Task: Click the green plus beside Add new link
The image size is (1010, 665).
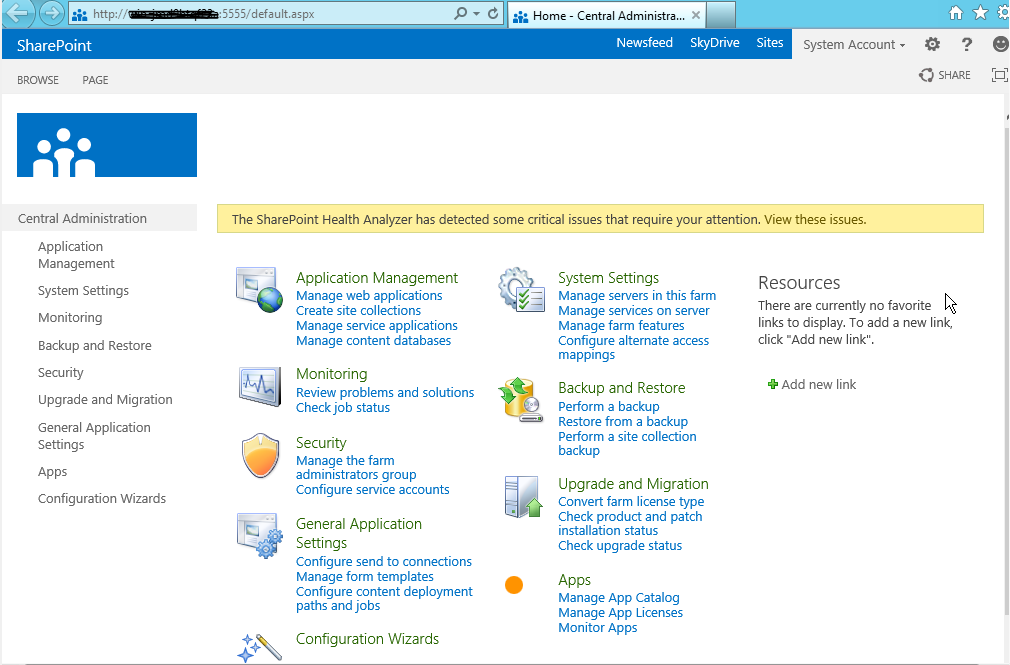Action: tap(772, 384)
